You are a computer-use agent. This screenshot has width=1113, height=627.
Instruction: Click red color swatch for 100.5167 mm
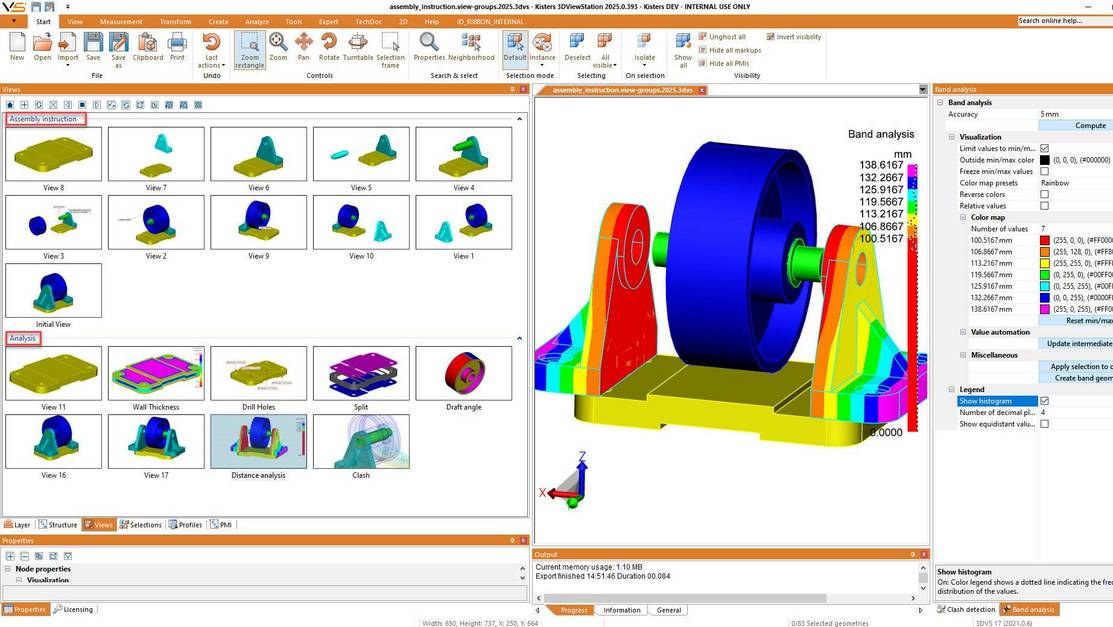[x=1044, y=240]
